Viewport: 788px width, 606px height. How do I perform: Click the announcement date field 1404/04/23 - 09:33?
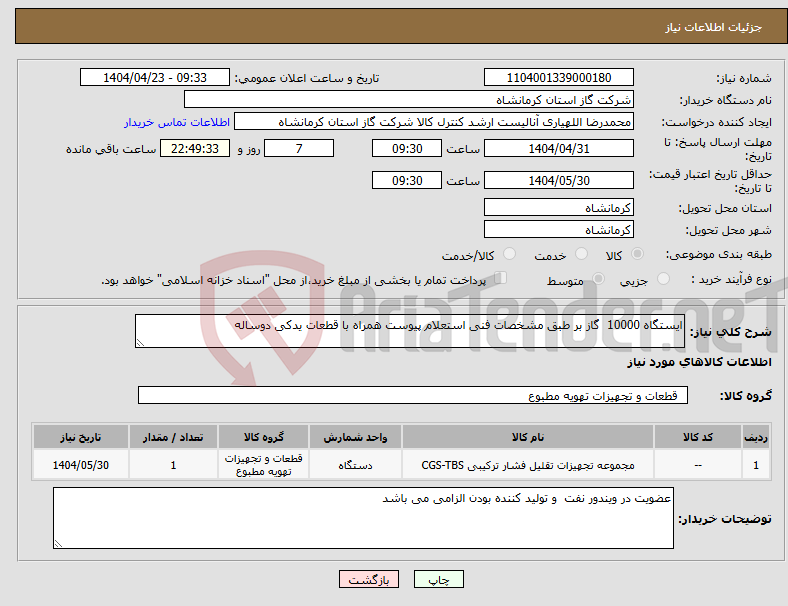pyautogui.click(x=155, y=77)
